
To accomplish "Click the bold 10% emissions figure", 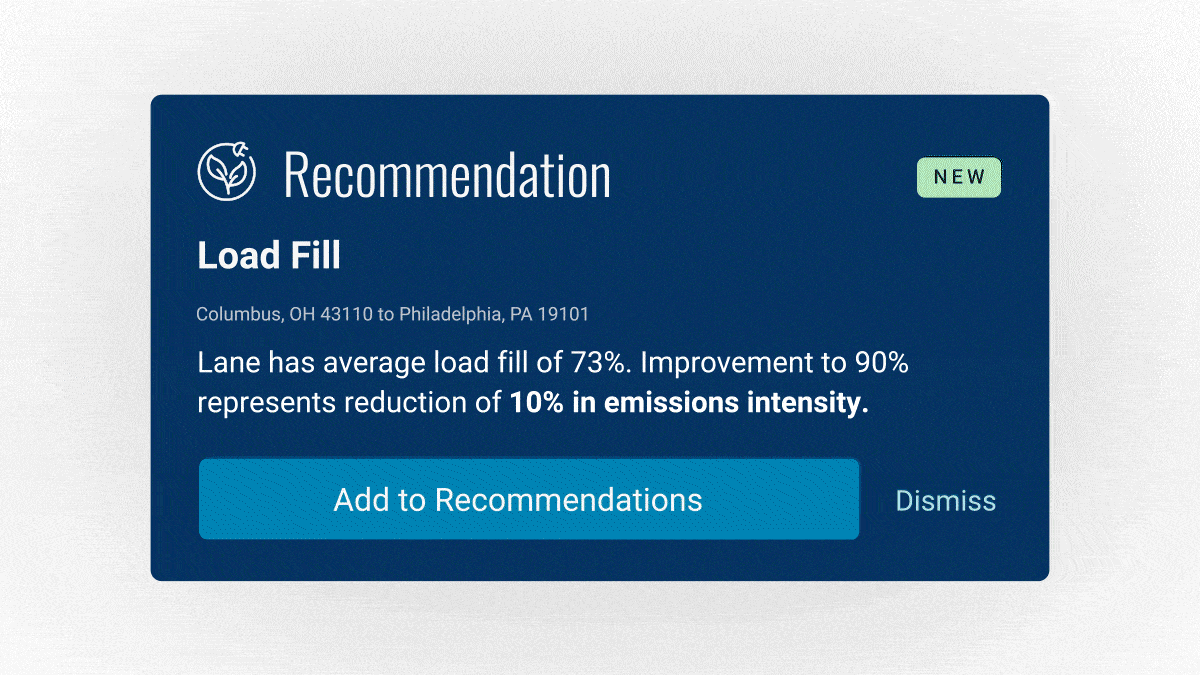I will 530,404.
